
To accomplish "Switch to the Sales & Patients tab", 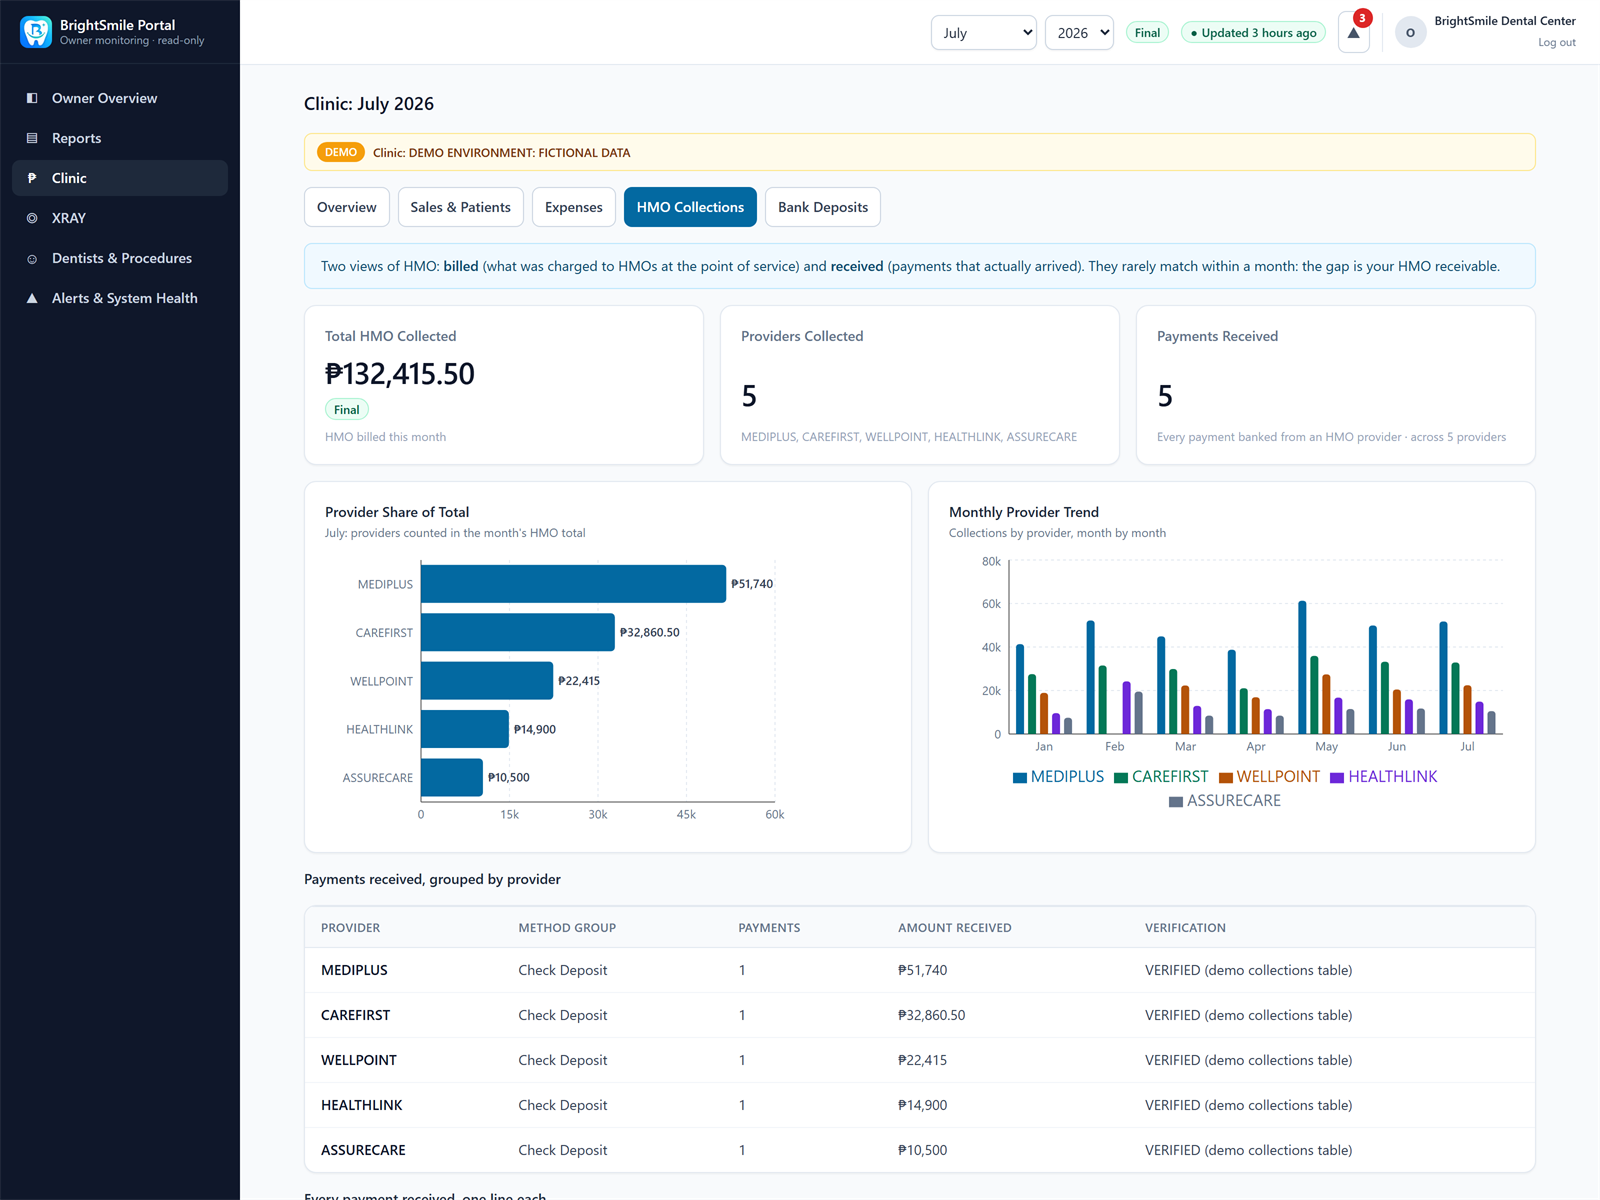I will point(460,207).
